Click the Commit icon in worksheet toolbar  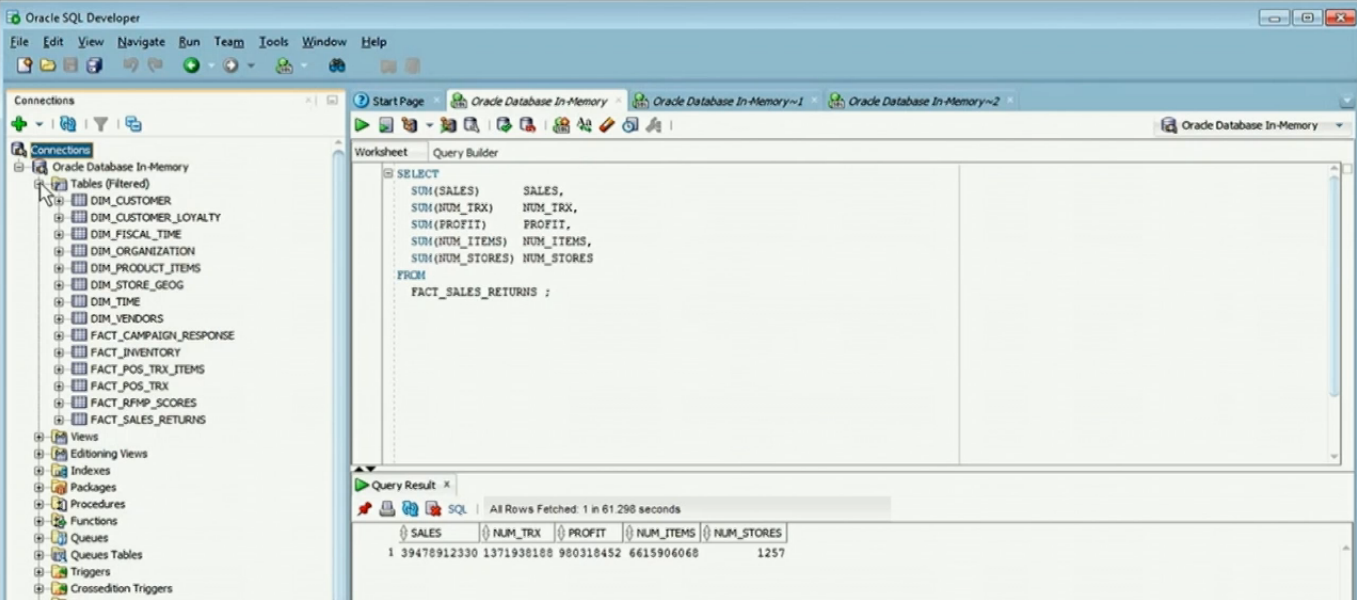click(x=504, y=125)
